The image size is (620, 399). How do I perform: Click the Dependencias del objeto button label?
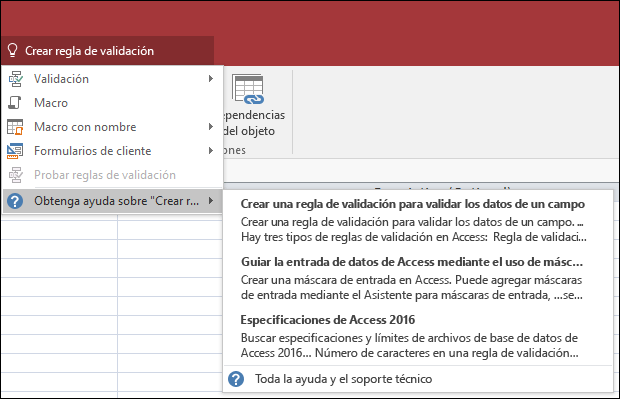[253, 123]
